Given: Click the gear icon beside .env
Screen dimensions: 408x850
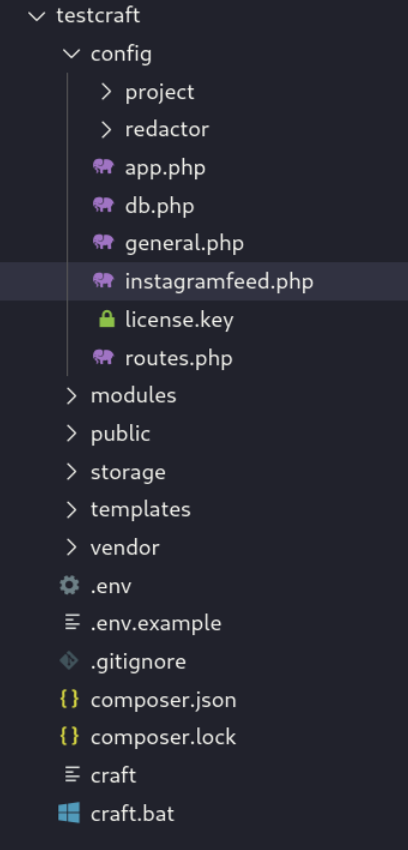Looking at the screenshot, I should tap(69, 585).
